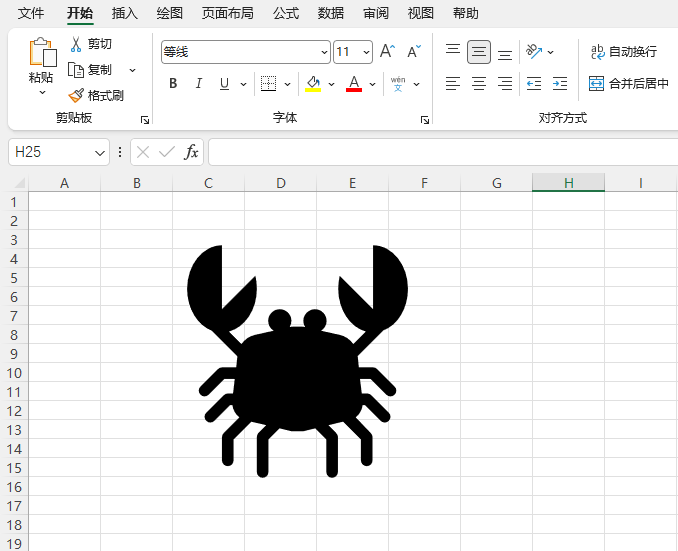Toggle middle vertical alignment
This screenshot has width=678, height=551.
pyautogui.click(x=479, y=52)
